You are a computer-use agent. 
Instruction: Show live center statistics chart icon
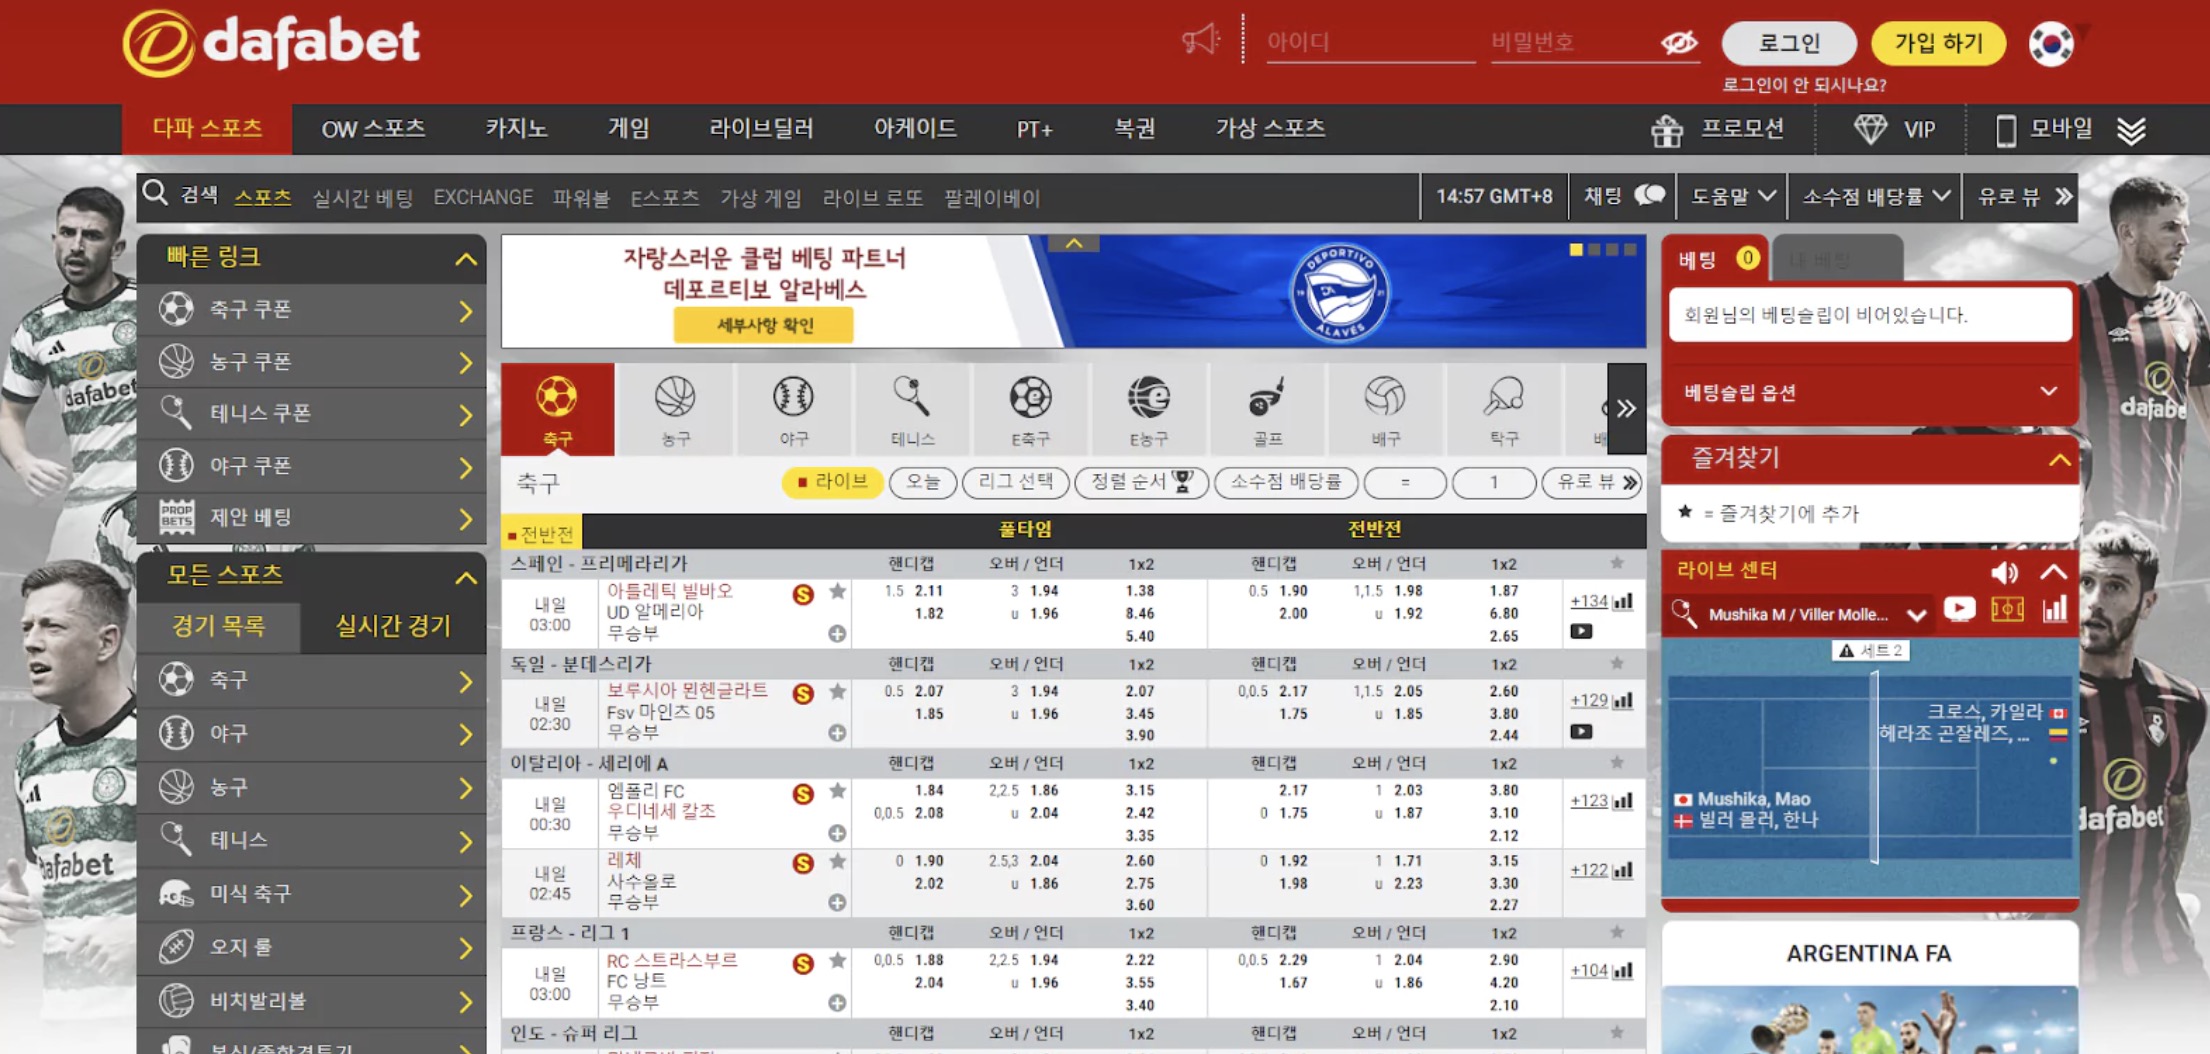[x=2054, y=609]
